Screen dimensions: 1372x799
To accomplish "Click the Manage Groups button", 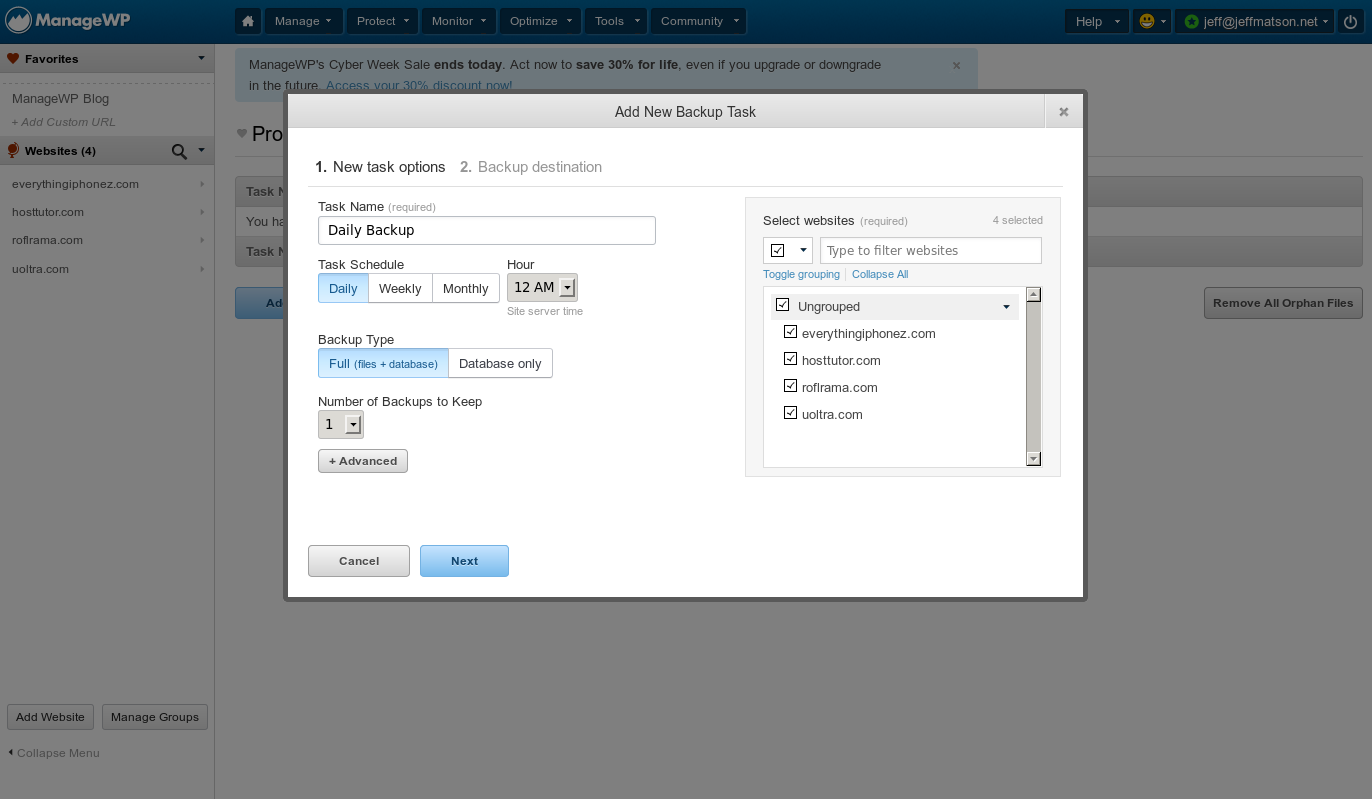I will [155, 717].
